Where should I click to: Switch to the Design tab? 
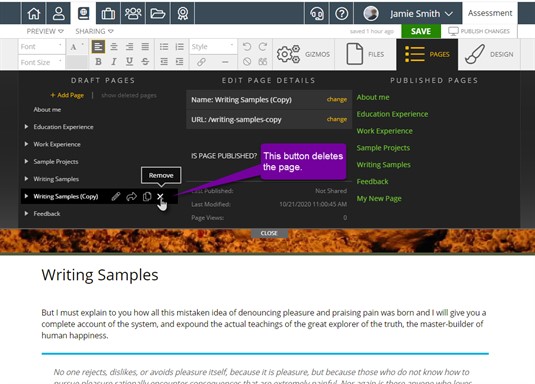(x=489, y=54)
